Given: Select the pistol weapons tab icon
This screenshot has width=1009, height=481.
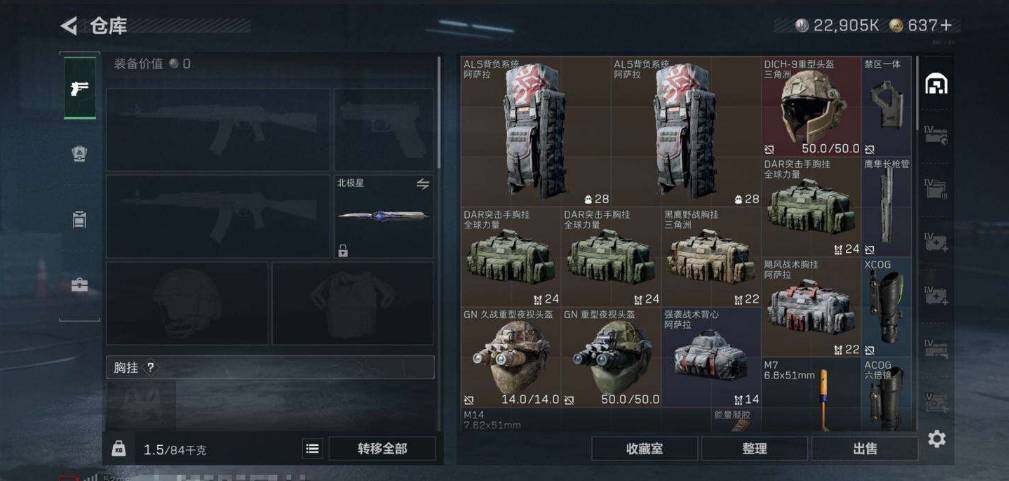Looking at the screenshot, I should tap(80, 88).
